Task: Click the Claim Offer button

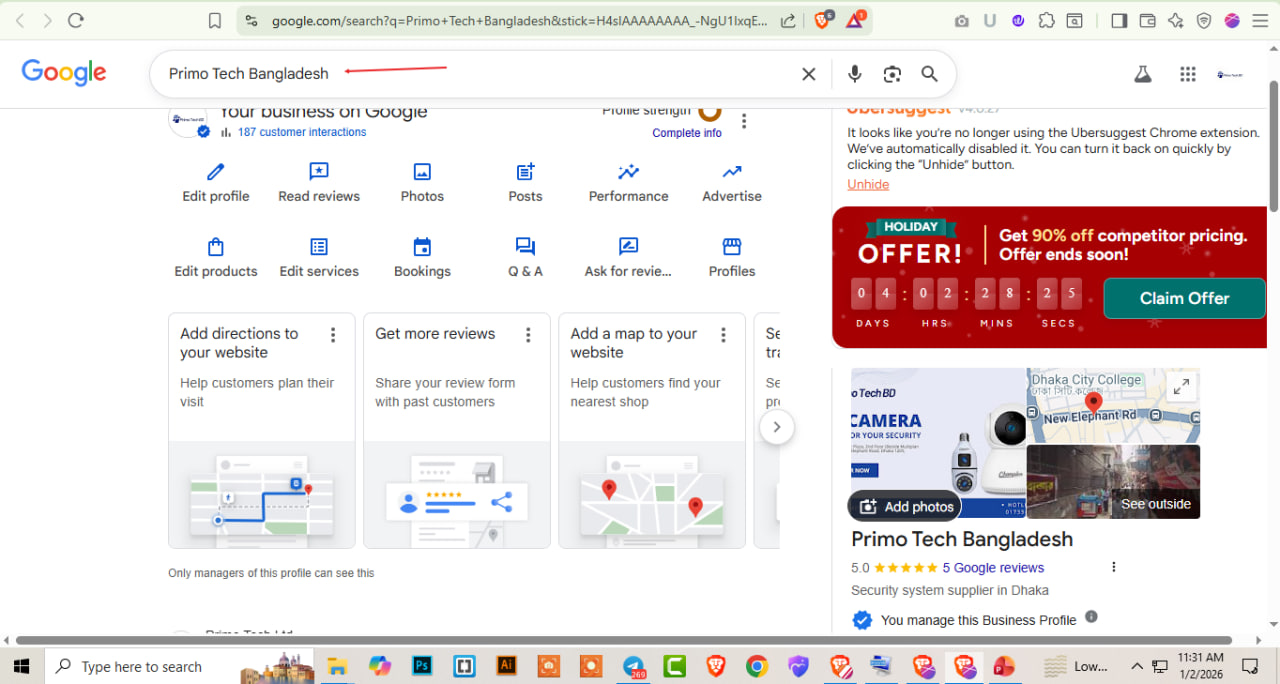Action: [x=1184, y=298]
